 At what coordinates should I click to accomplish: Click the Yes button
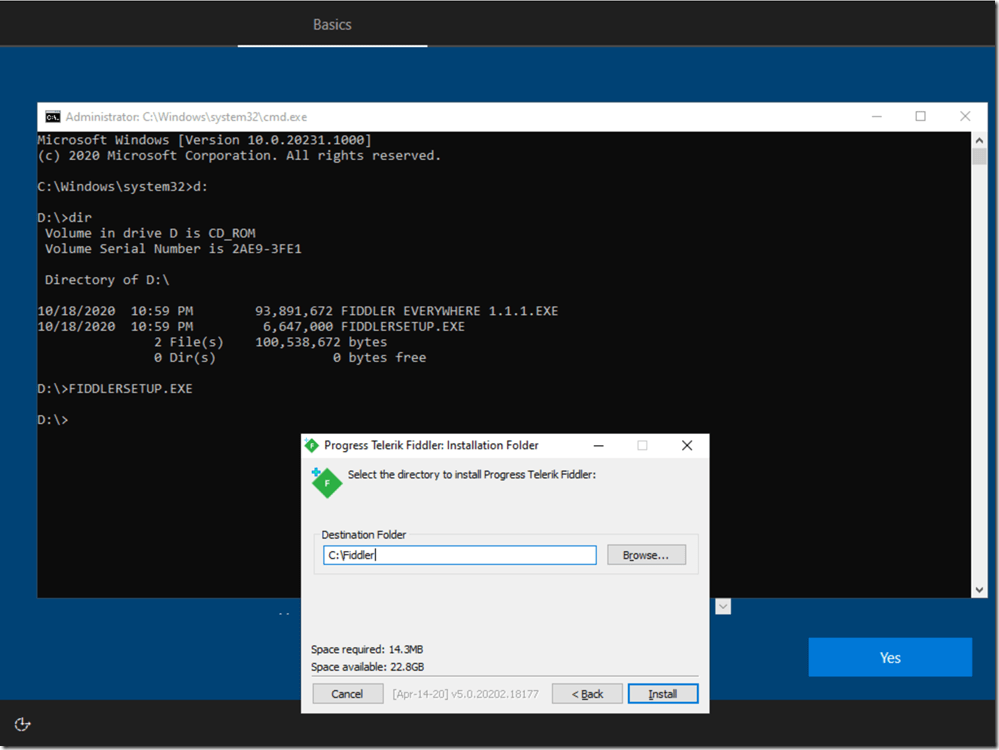(x=888, y=657)
